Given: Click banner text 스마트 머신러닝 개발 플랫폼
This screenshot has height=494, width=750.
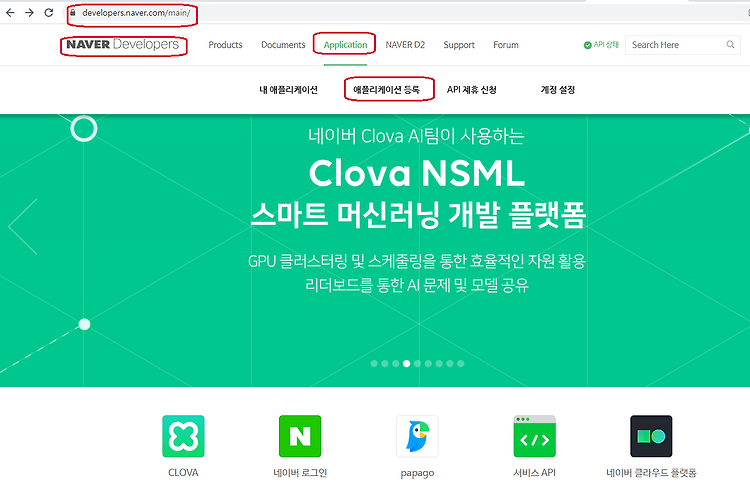Looking at the screenshot, I should click(418, 215).
